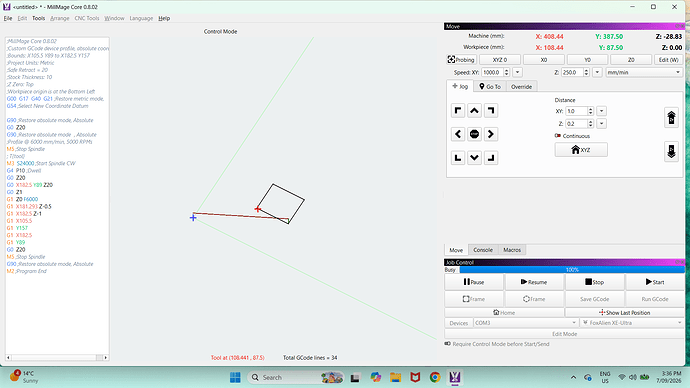690x388 pixels.
Task: Click the GCode panel horizontal scrollbar
Action: pos(57,358)
